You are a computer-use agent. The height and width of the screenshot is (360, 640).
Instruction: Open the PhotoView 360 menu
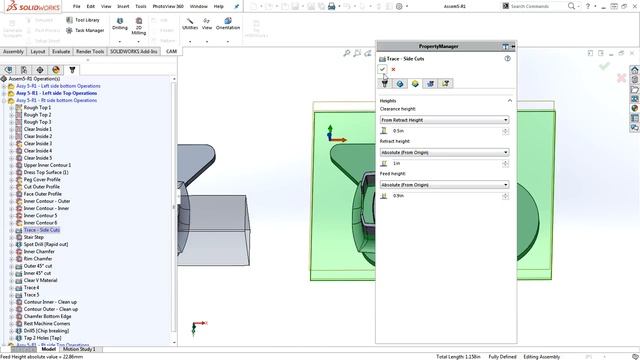coord(168,6)
